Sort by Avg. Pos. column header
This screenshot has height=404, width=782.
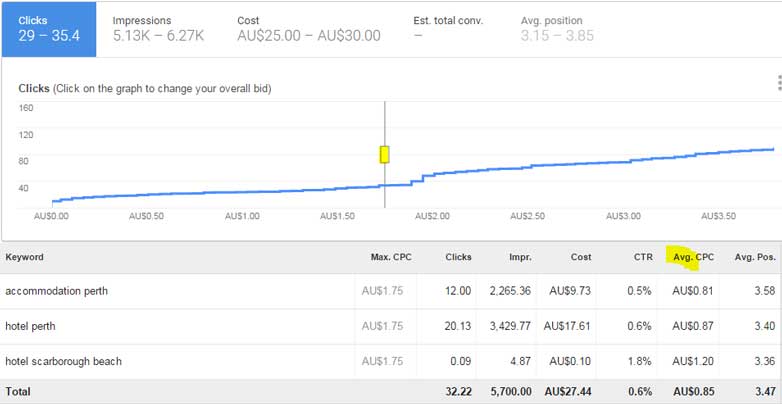point(756,257)
